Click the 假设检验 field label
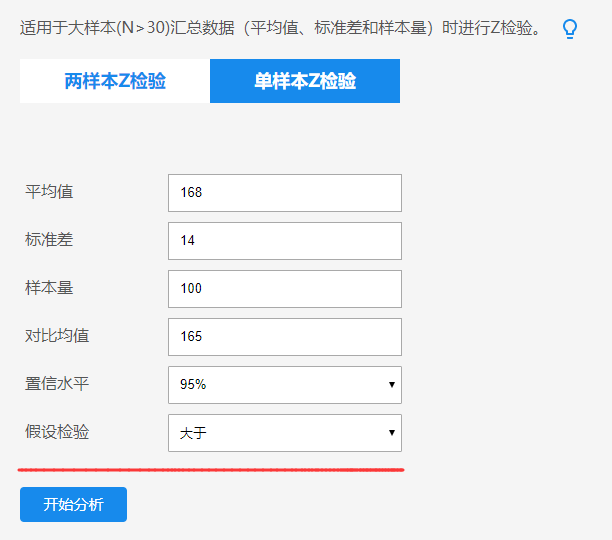 point(57,432)
